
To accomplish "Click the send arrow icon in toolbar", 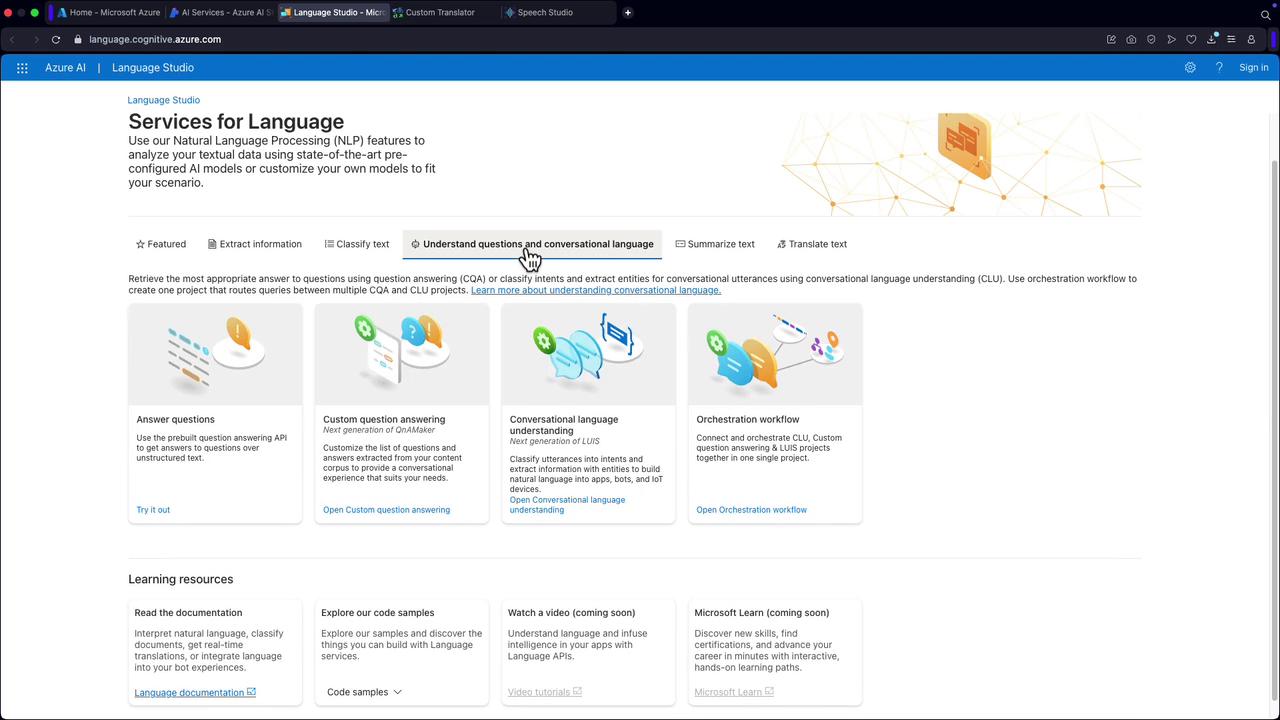I will tap(1171, 40).
